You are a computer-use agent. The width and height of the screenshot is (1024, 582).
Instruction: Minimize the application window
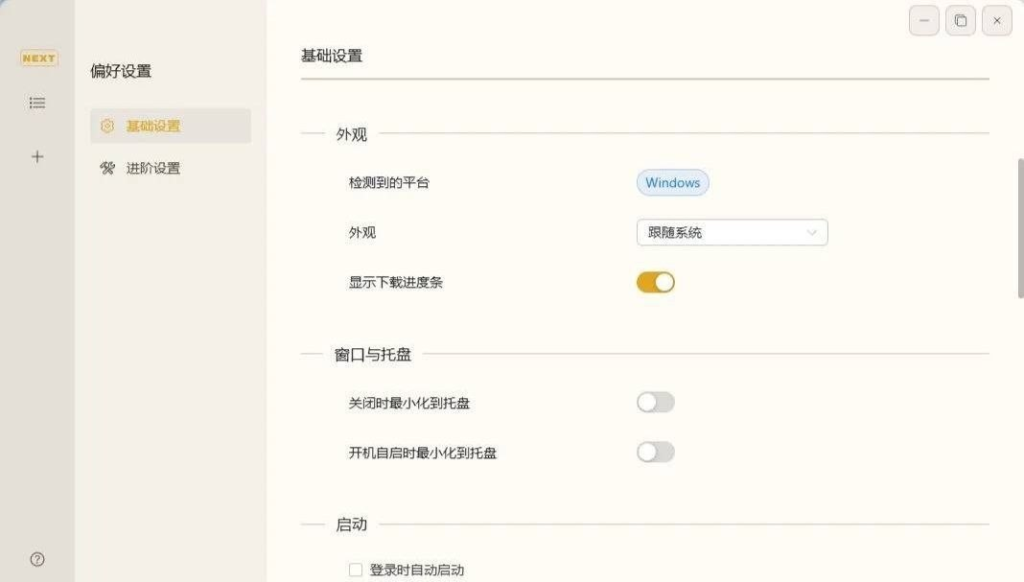pos(923,20)
